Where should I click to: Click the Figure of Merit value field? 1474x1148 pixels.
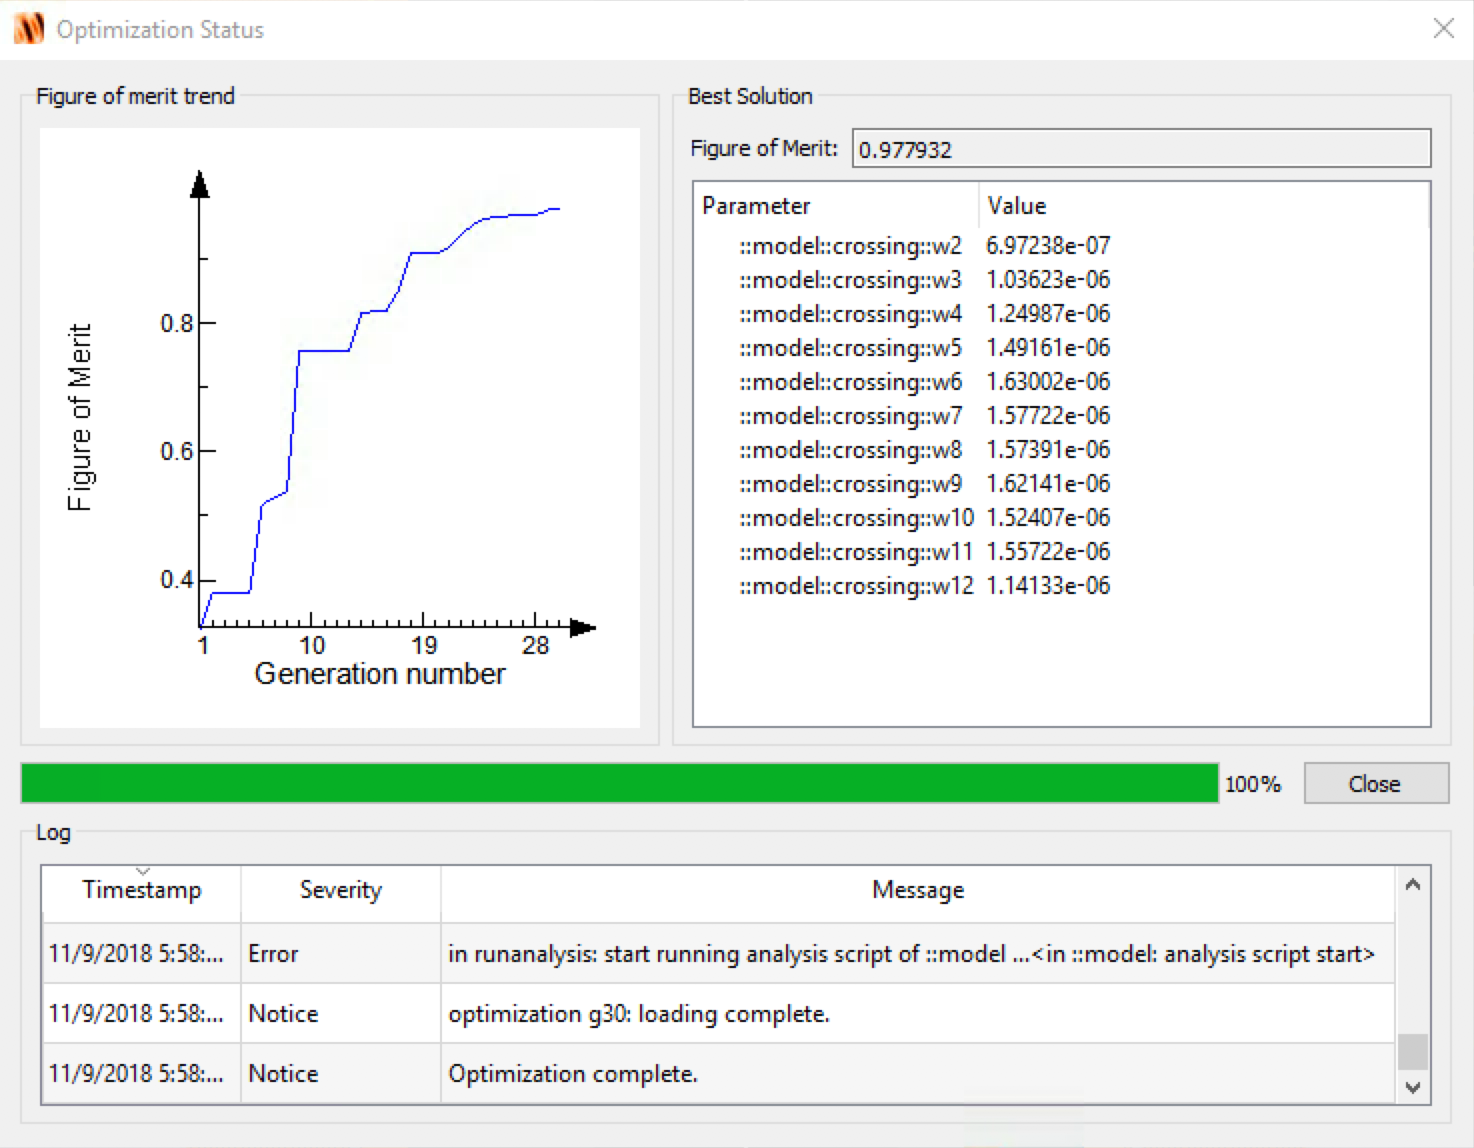coord(1140,149)
